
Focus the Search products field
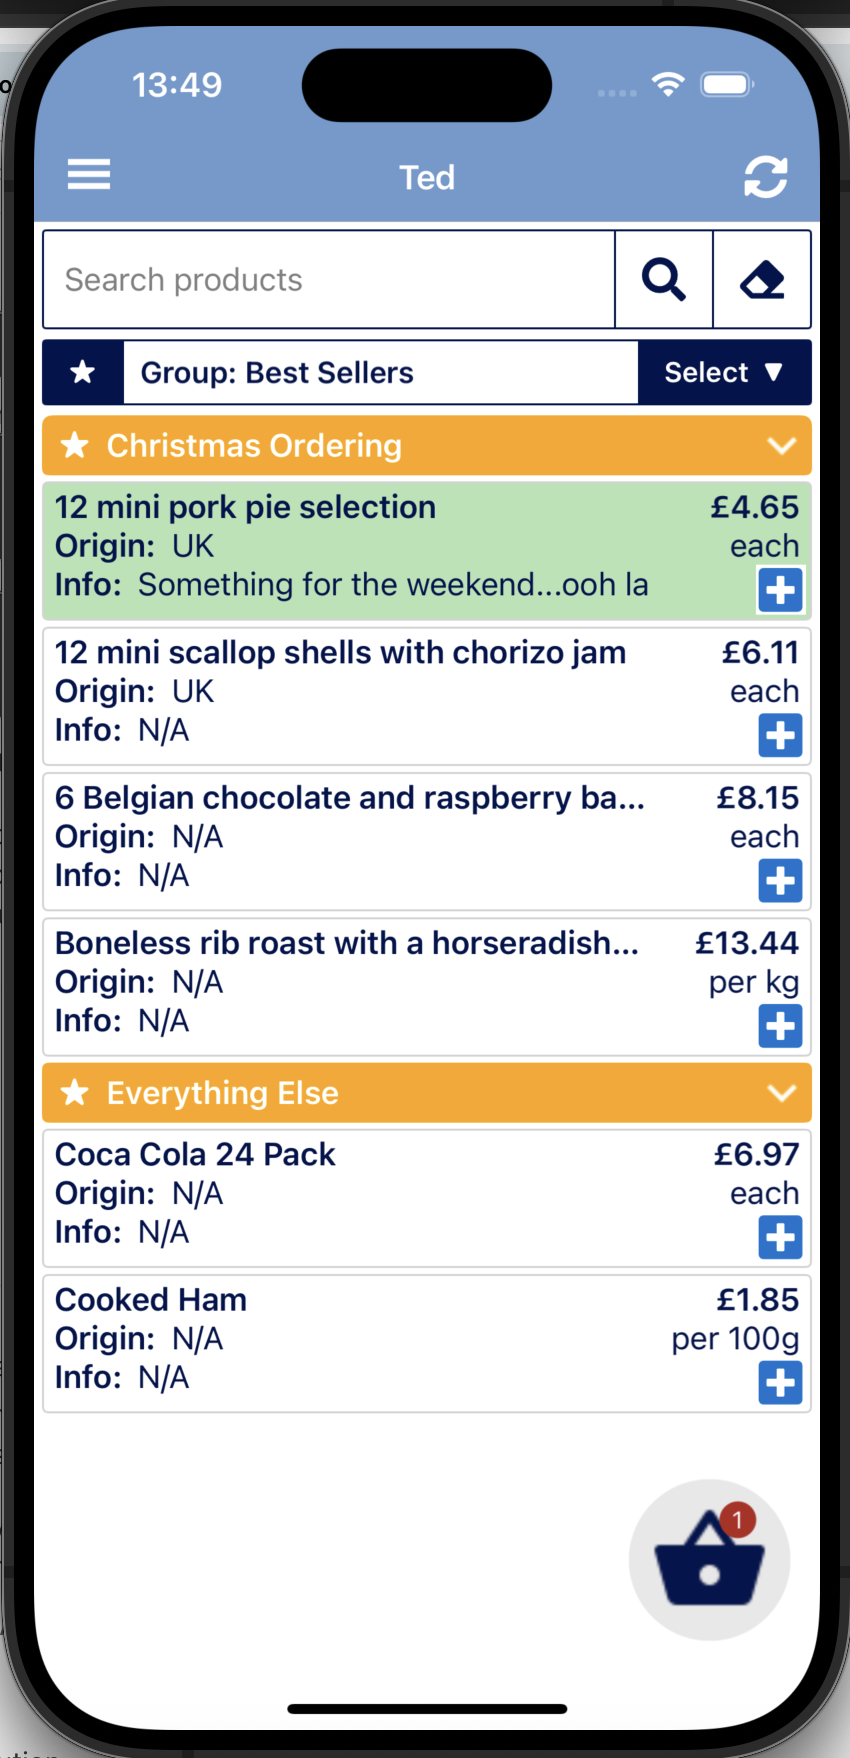(x=329, y=280)
